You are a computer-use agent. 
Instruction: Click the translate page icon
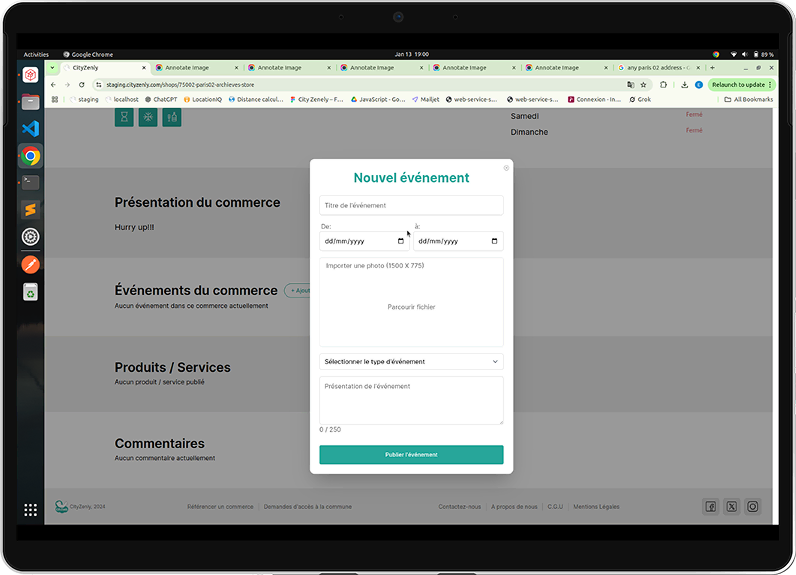pyautogui.click(x=631, y=85)
